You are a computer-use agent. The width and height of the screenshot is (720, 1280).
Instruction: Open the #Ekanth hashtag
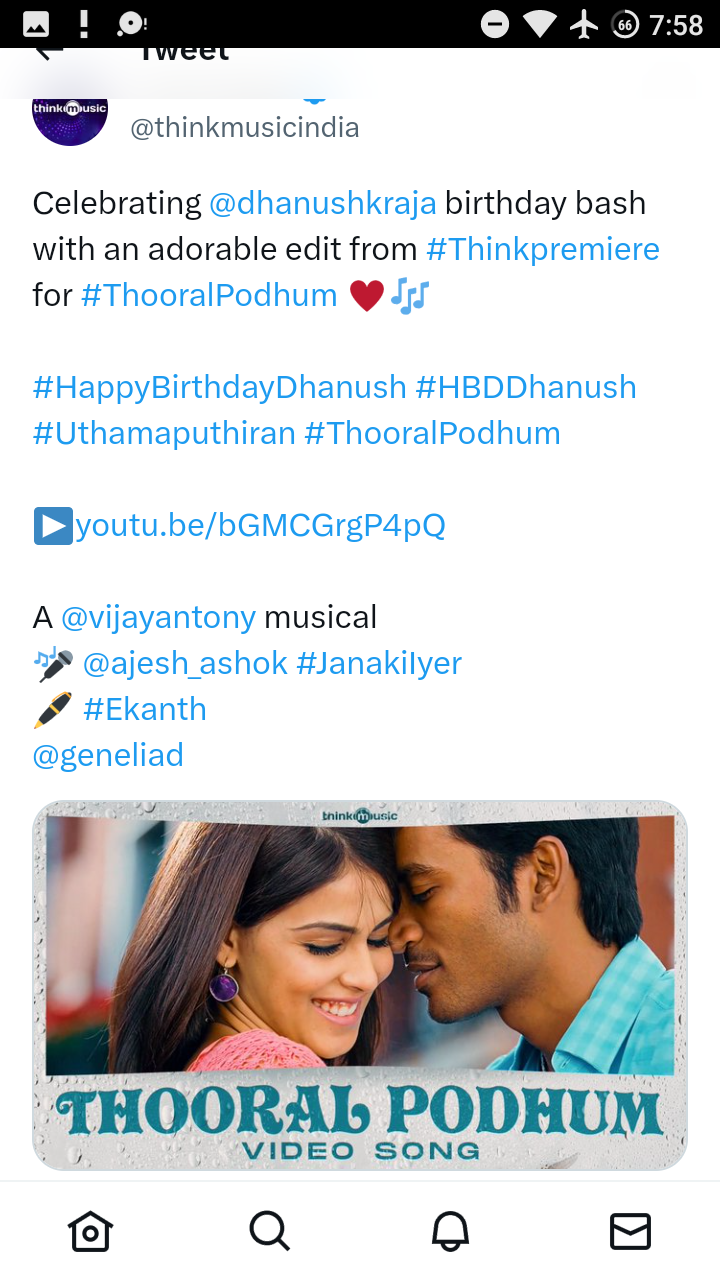pos(145,709)
